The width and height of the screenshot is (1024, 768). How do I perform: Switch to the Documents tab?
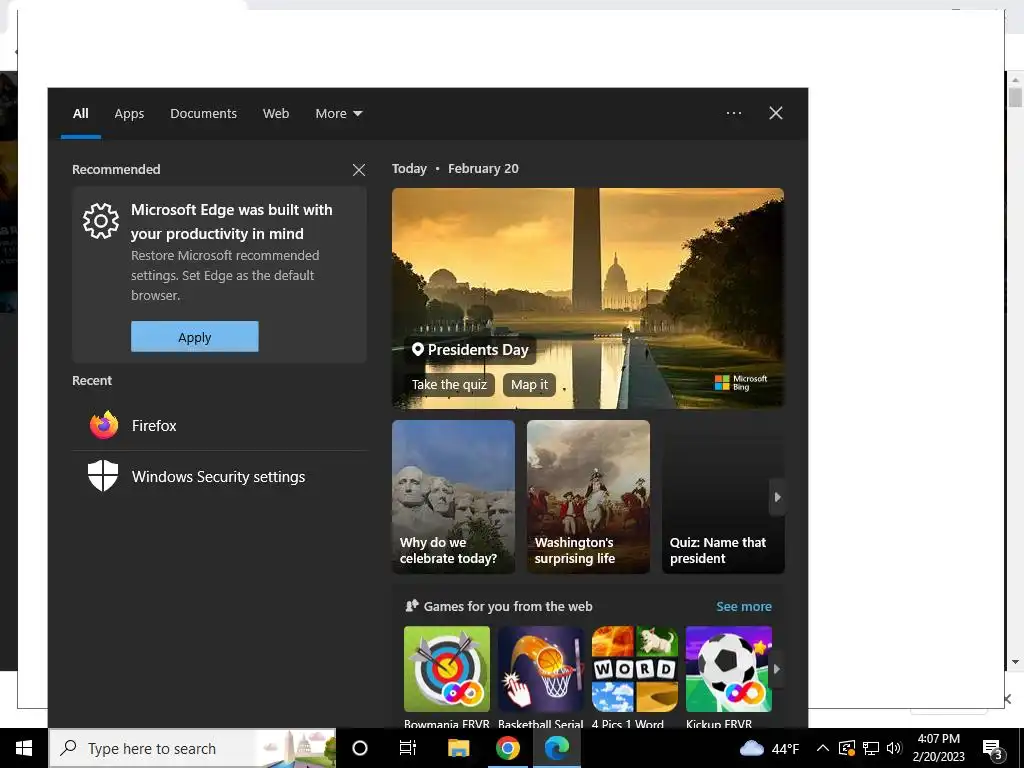204,113
